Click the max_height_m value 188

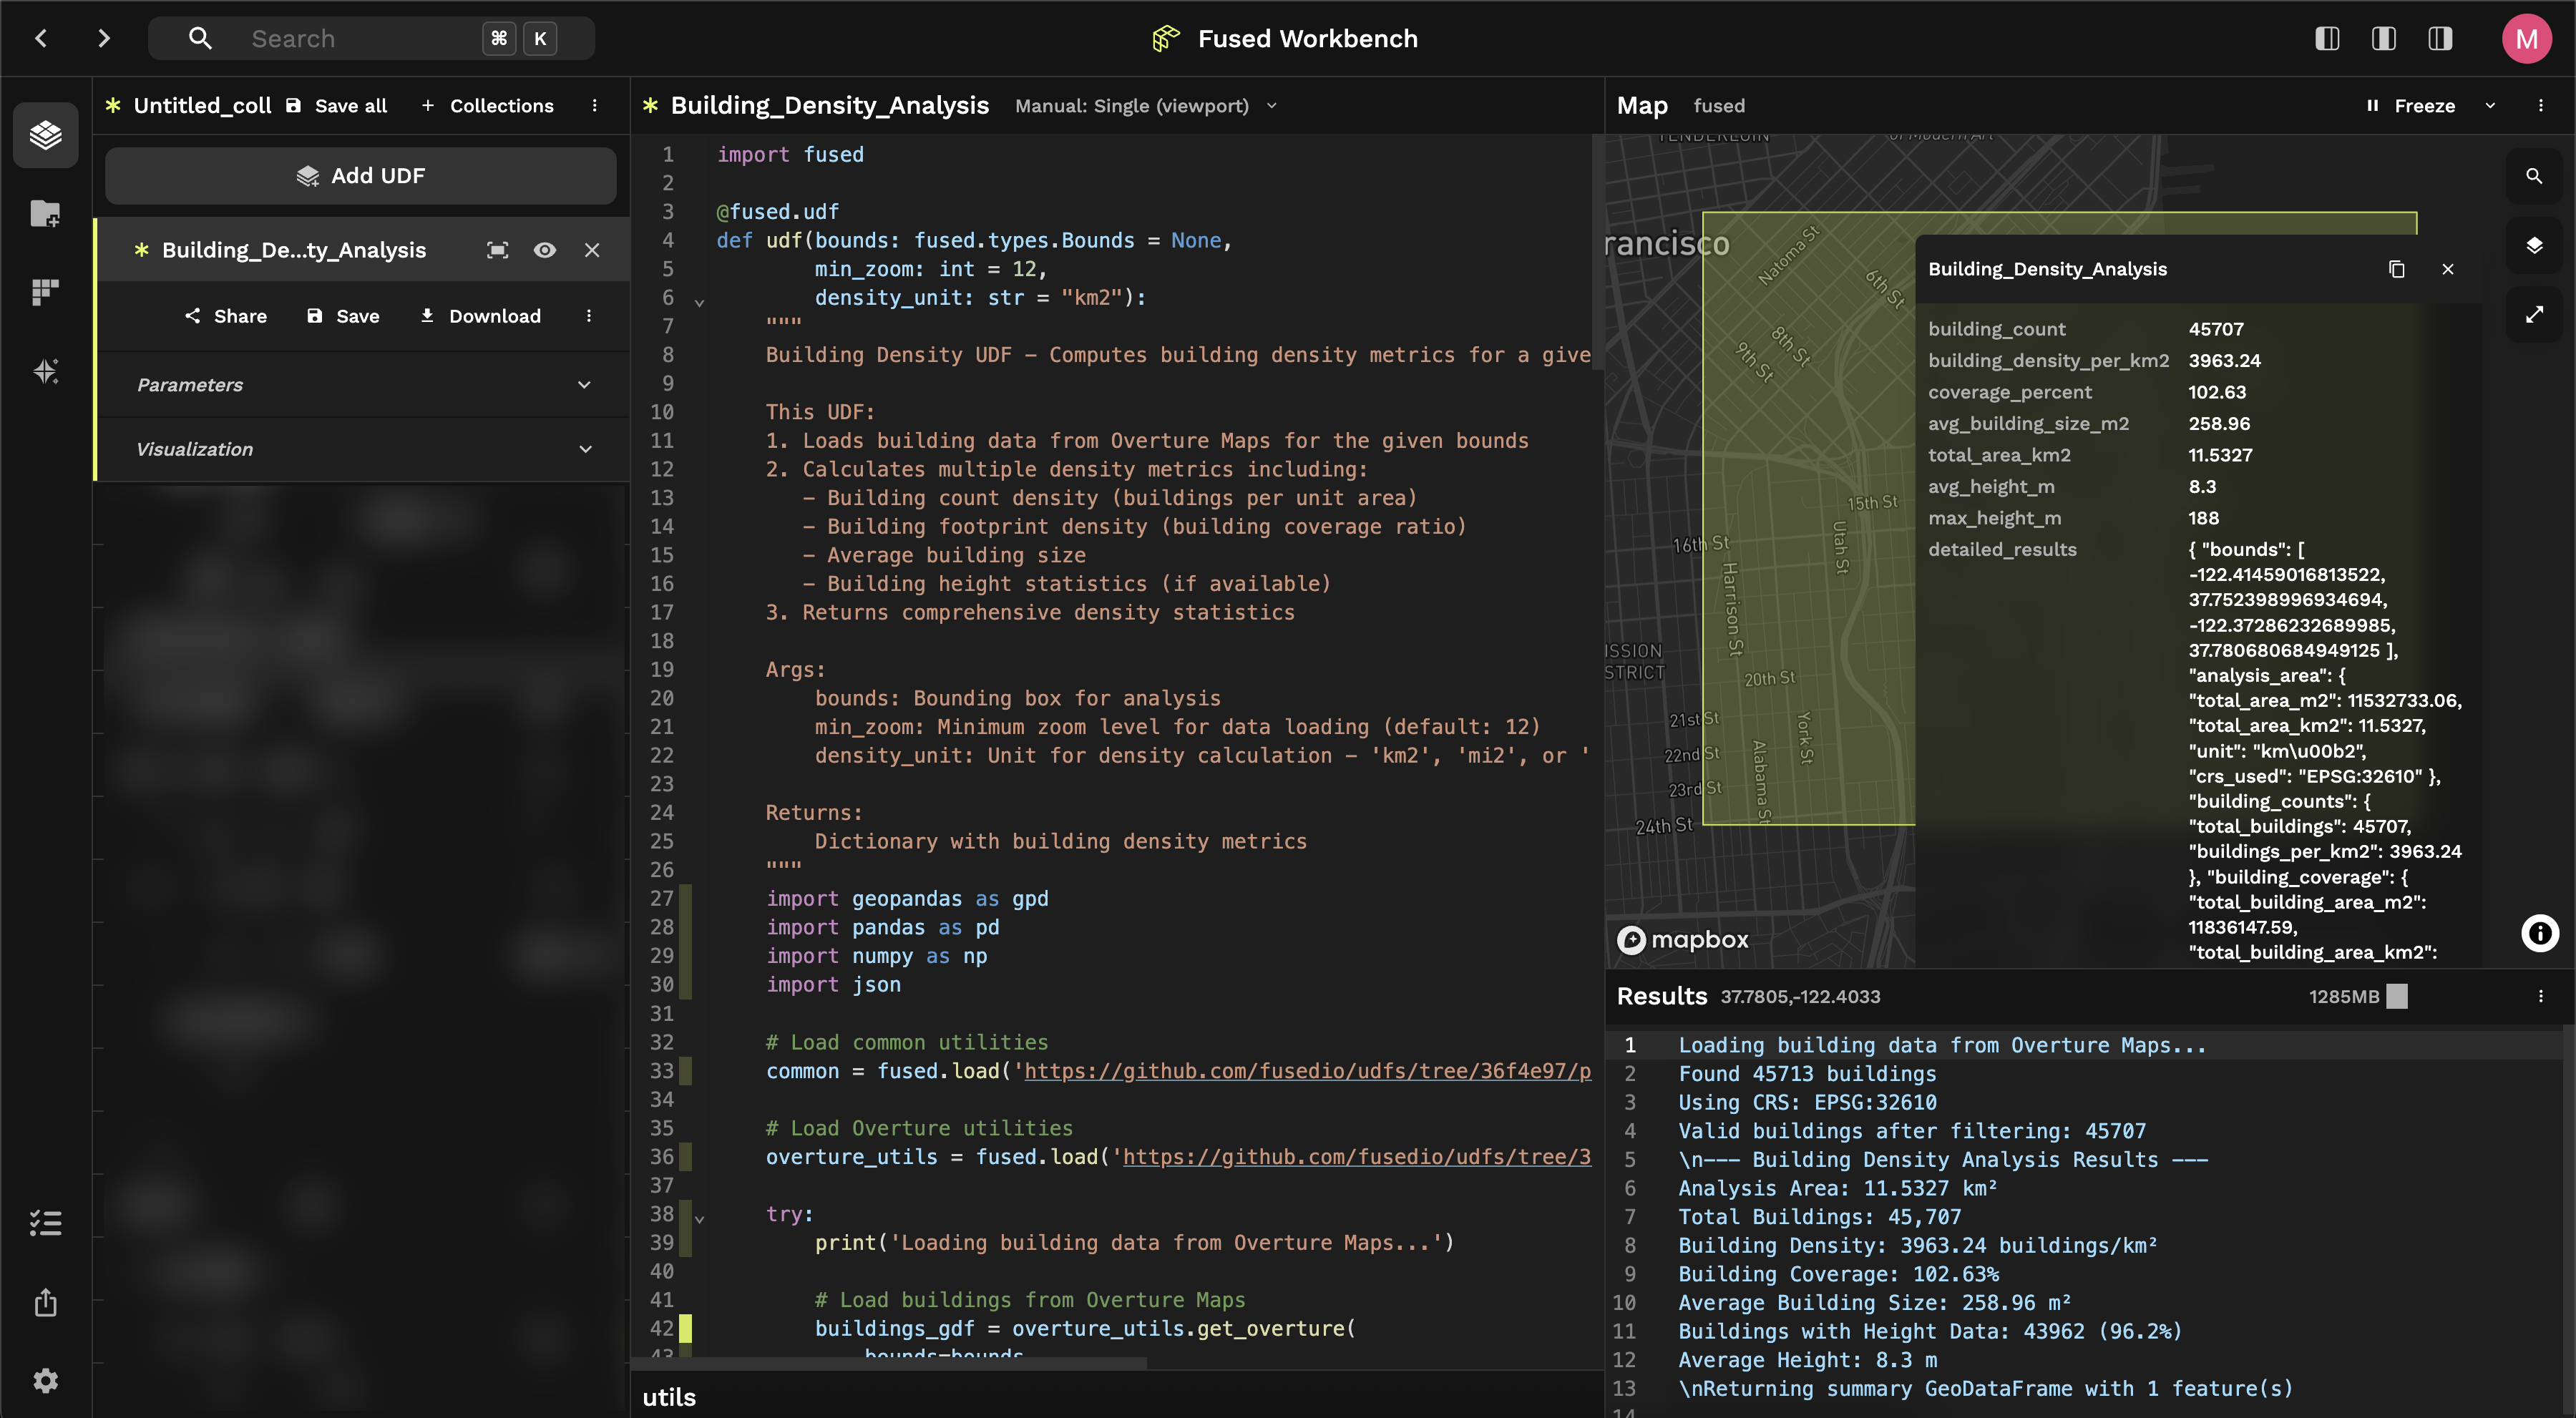coord(2203,518)
